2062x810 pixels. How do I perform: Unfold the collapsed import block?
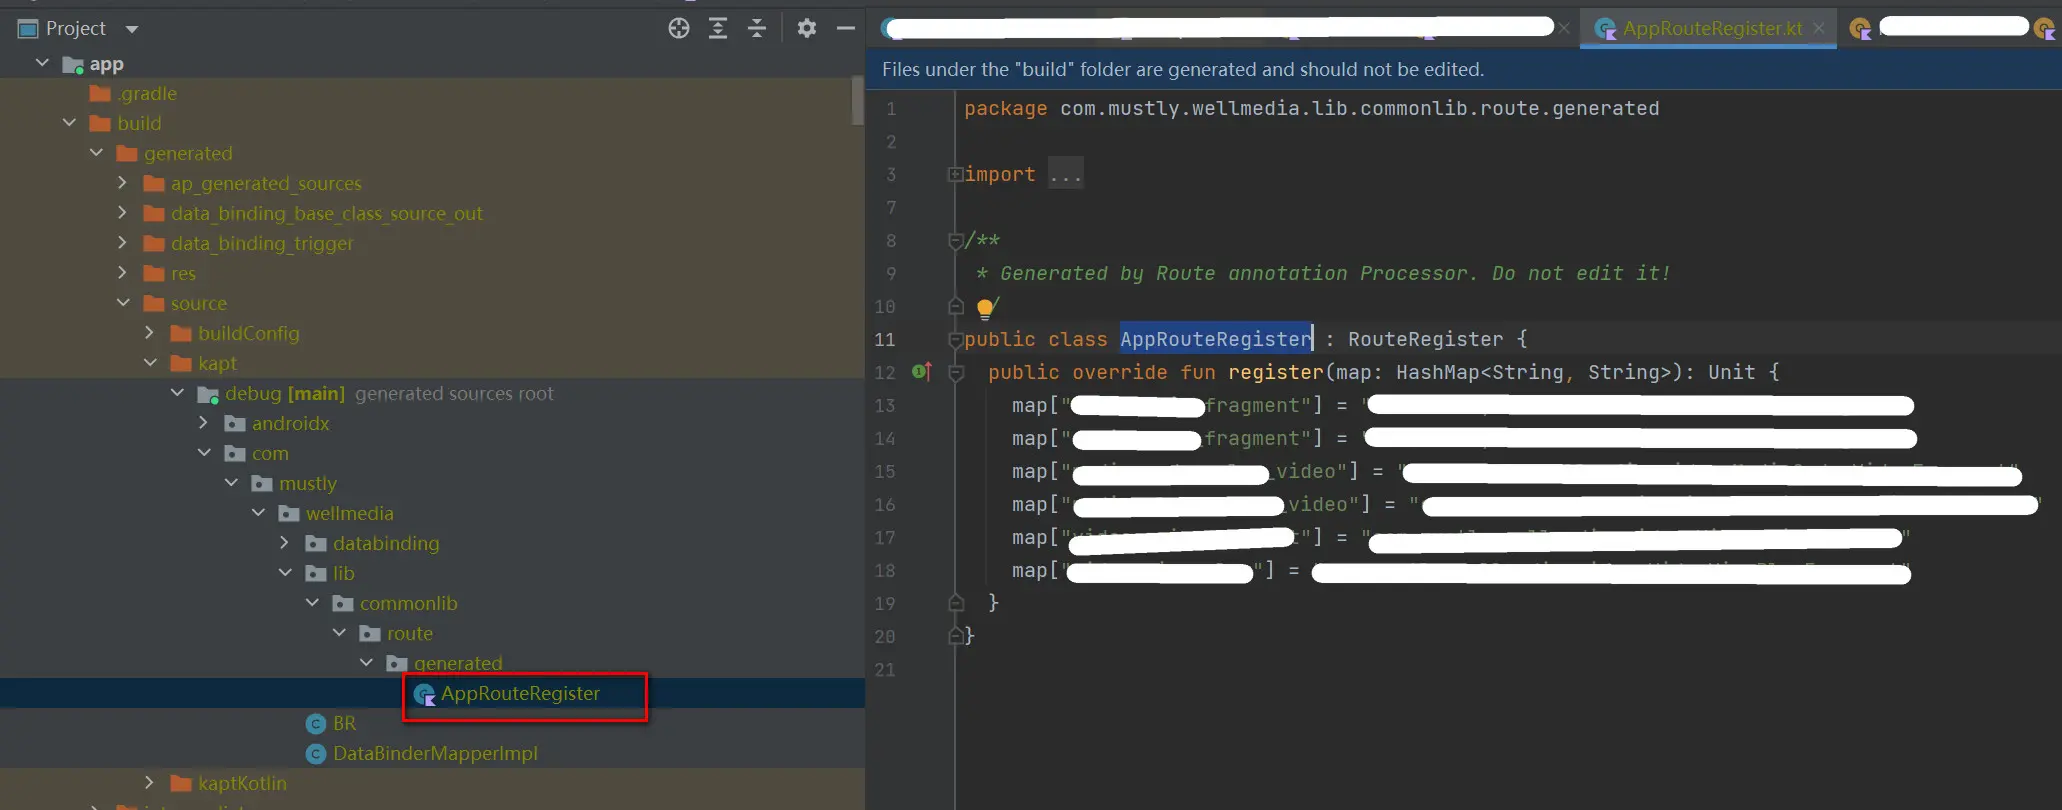[955, 175]
